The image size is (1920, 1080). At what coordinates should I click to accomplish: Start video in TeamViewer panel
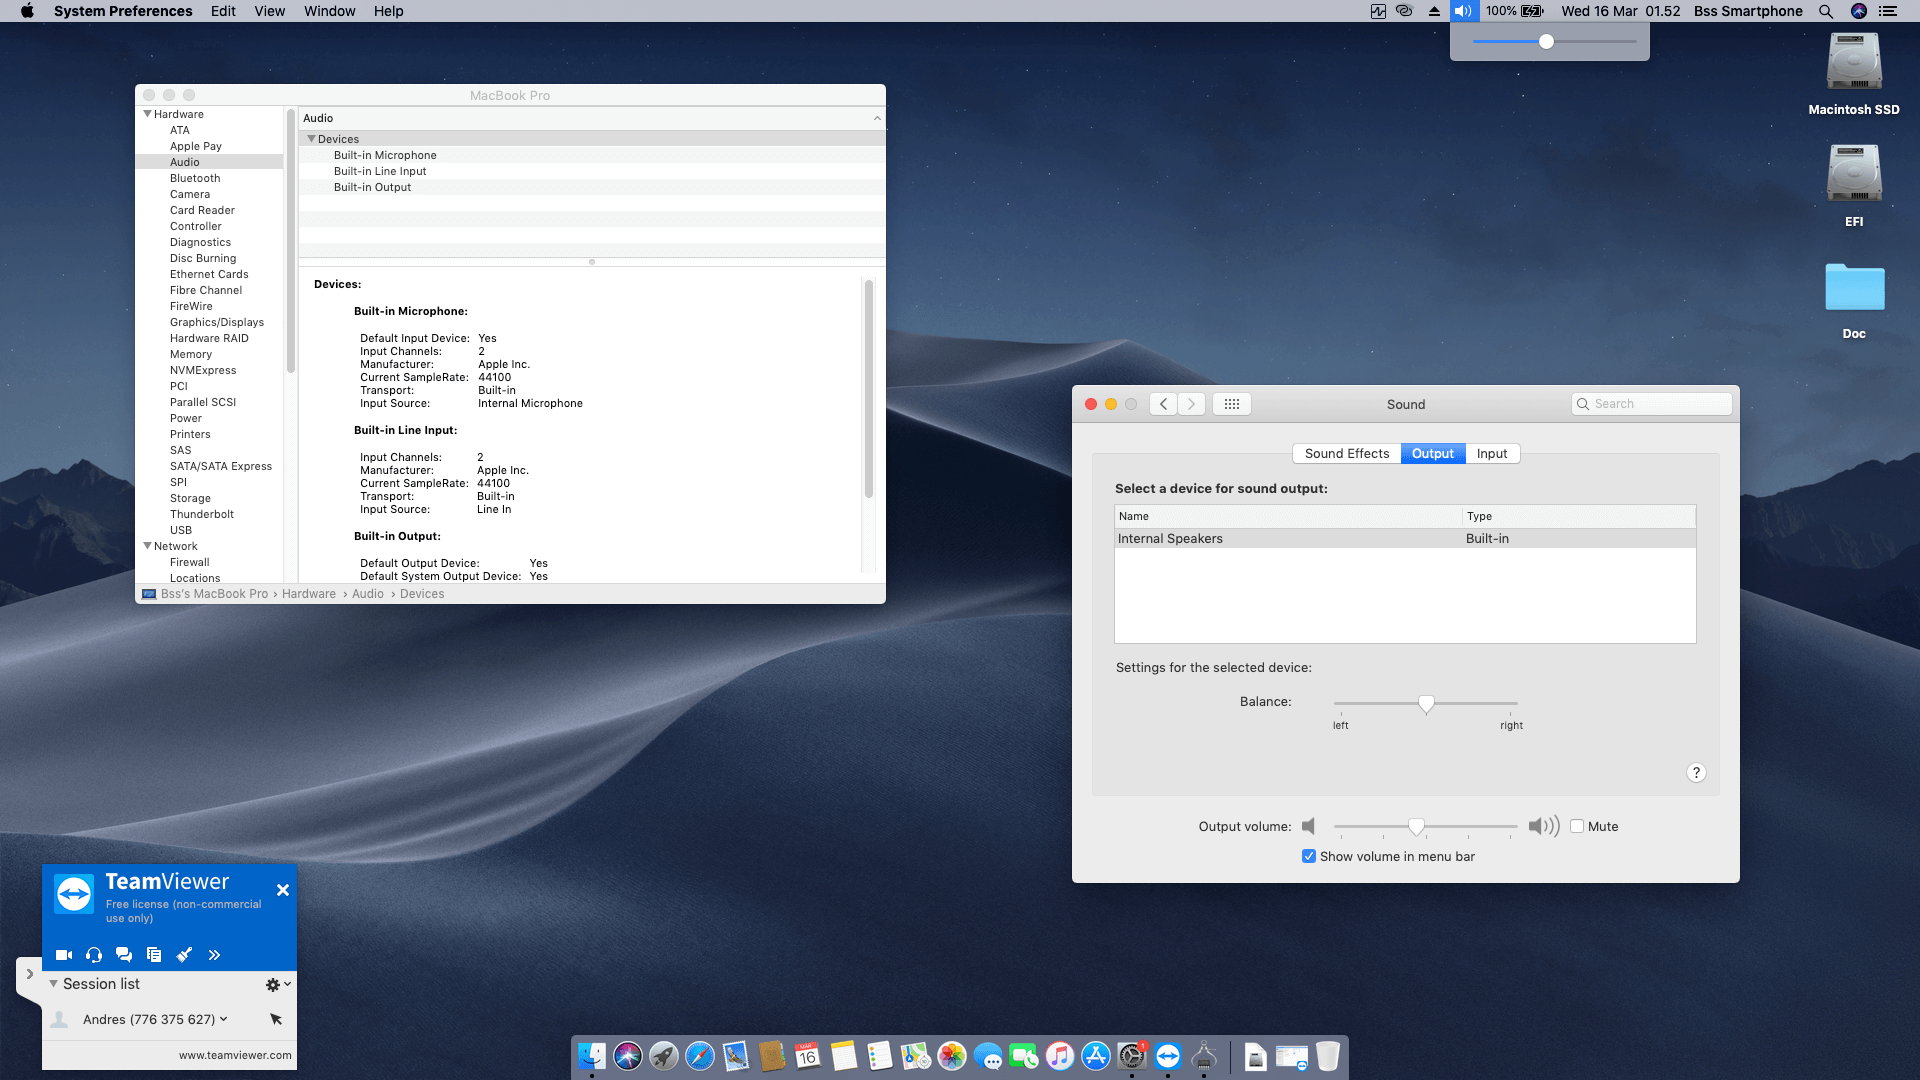point(64,955)
